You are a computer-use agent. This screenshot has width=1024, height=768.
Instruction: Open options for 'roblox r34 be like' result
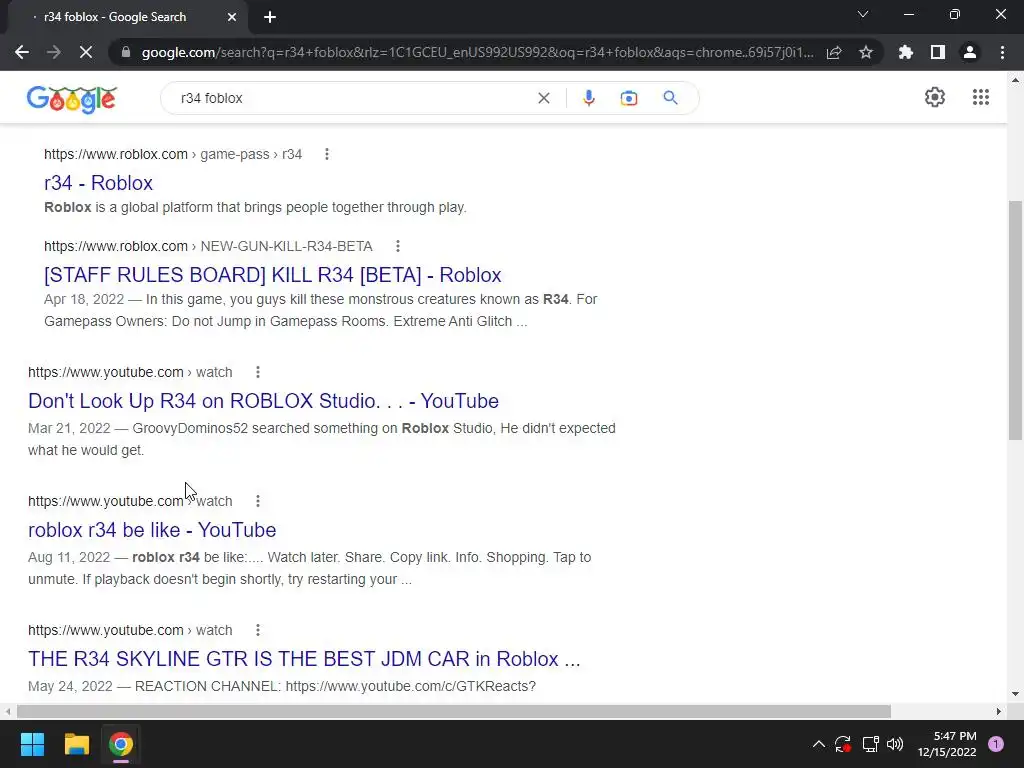[258, 501]
